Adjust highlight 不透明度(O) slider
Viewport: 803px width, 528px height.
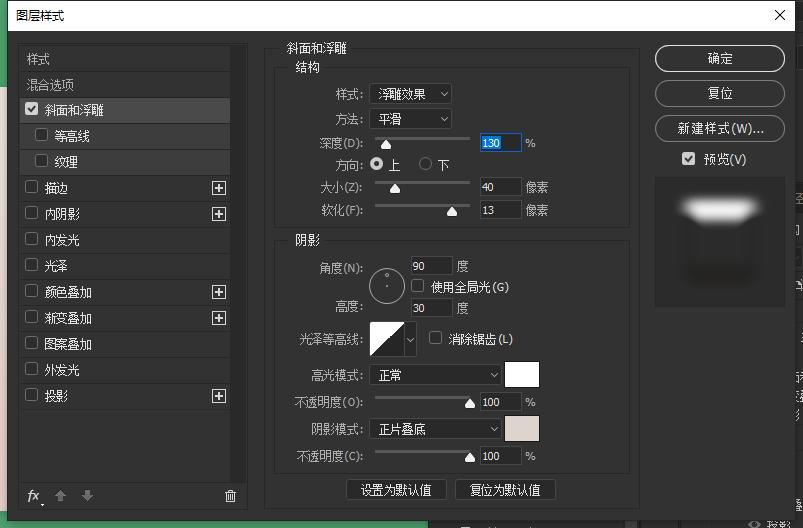pyautogui.click(x=470, y=404)
